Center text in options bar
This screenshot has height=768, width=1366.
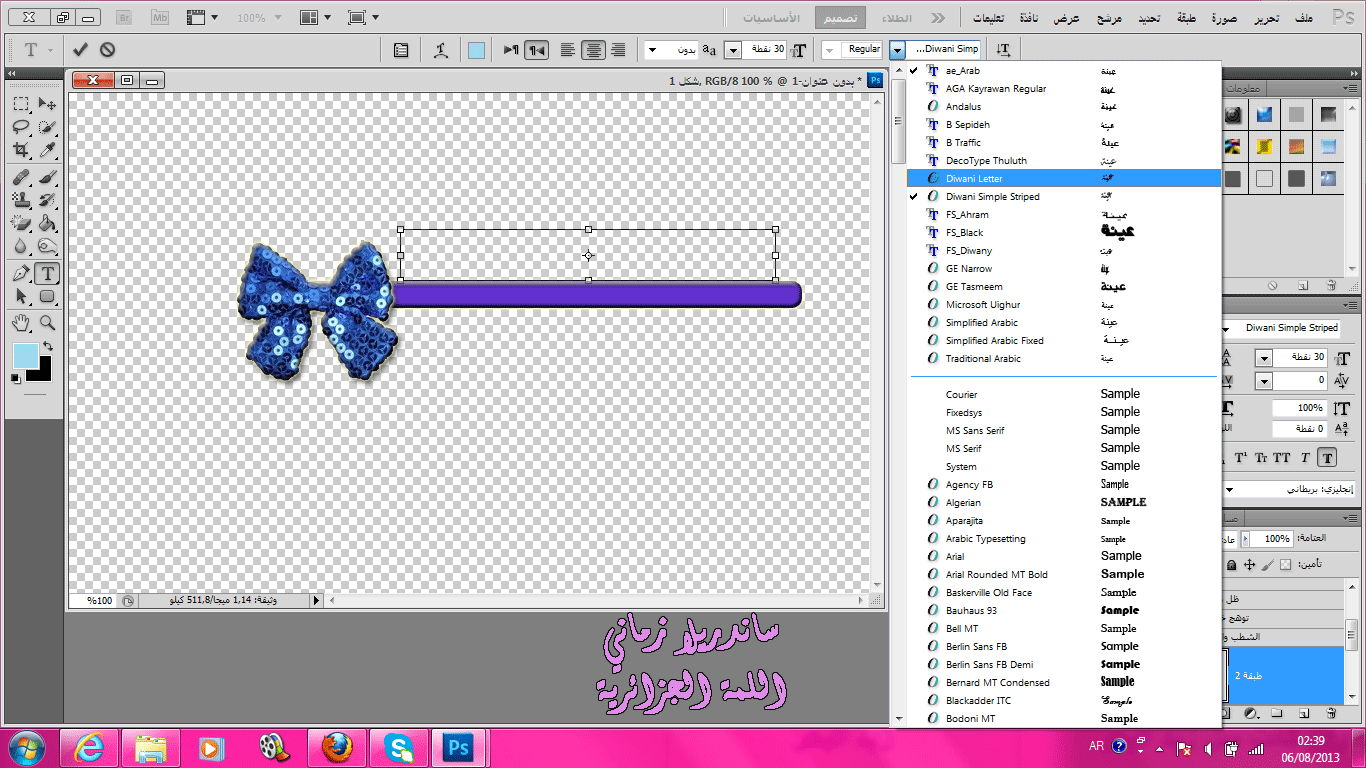(x=594, y=50)
